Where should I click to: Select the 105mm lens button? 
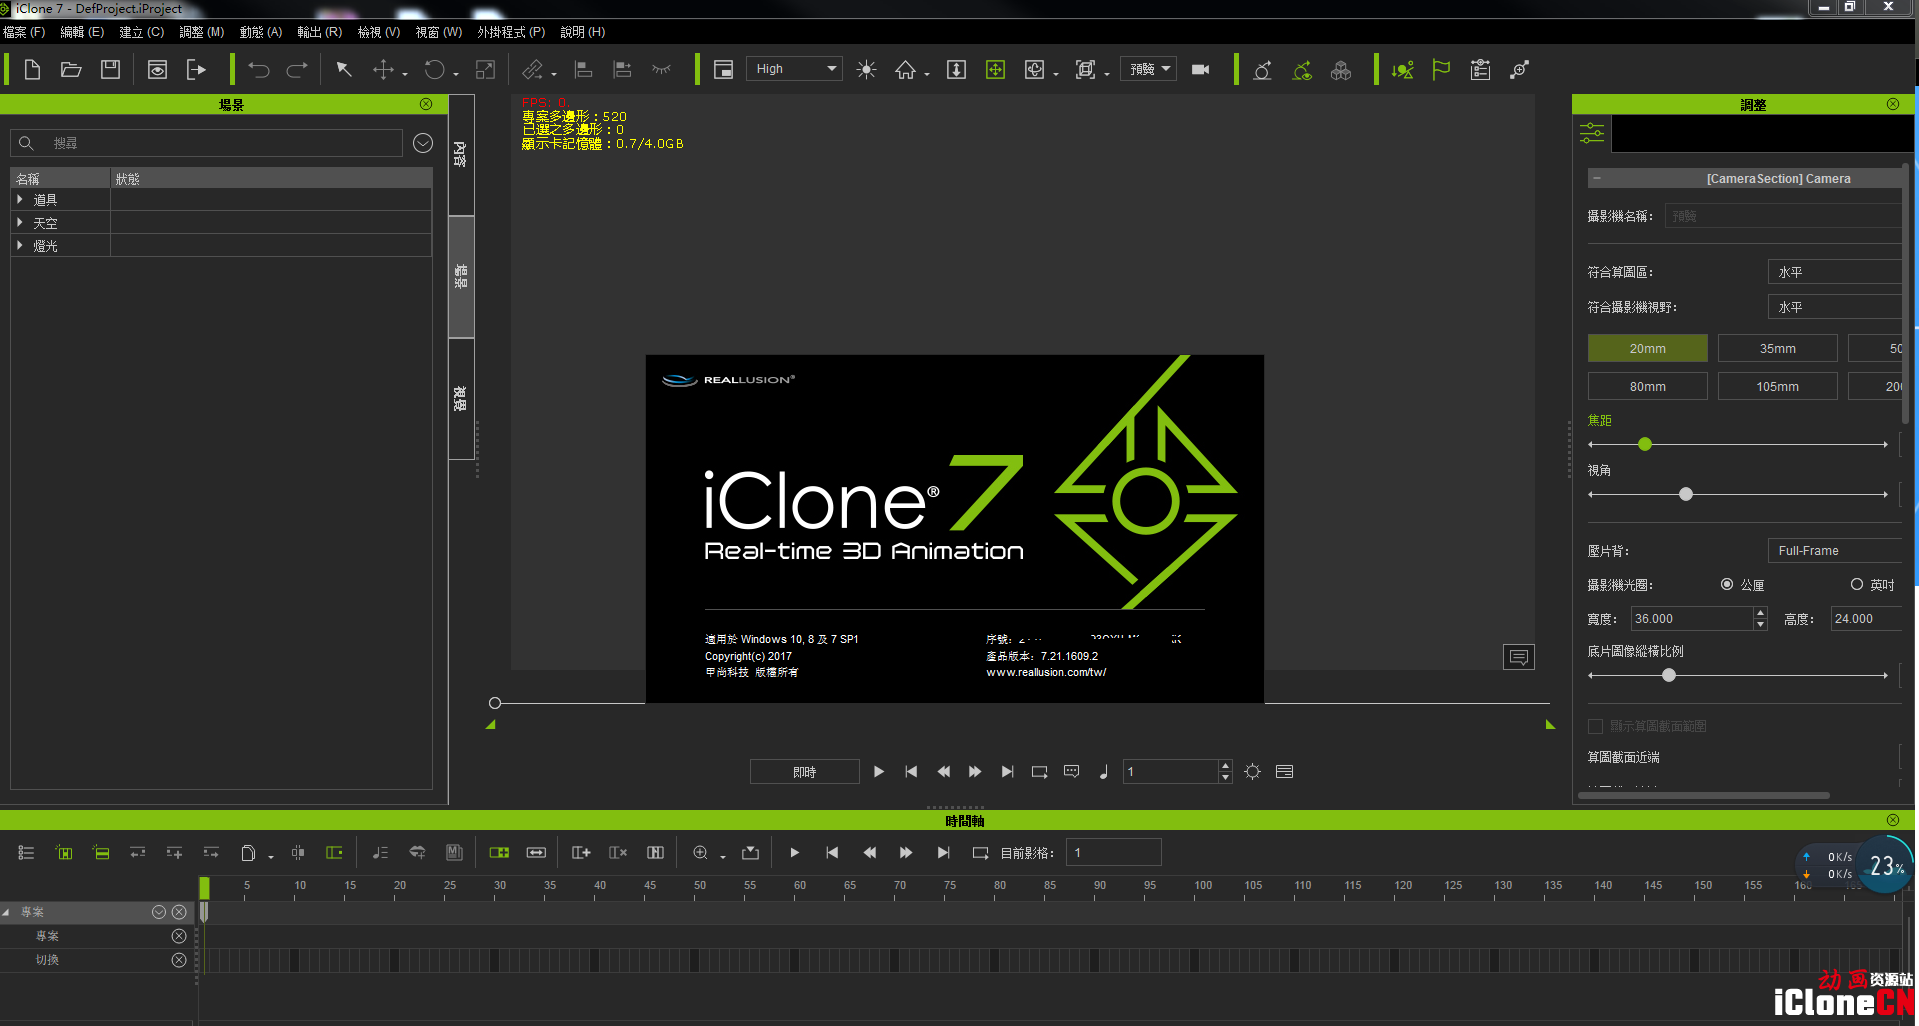click(1778, 386)
